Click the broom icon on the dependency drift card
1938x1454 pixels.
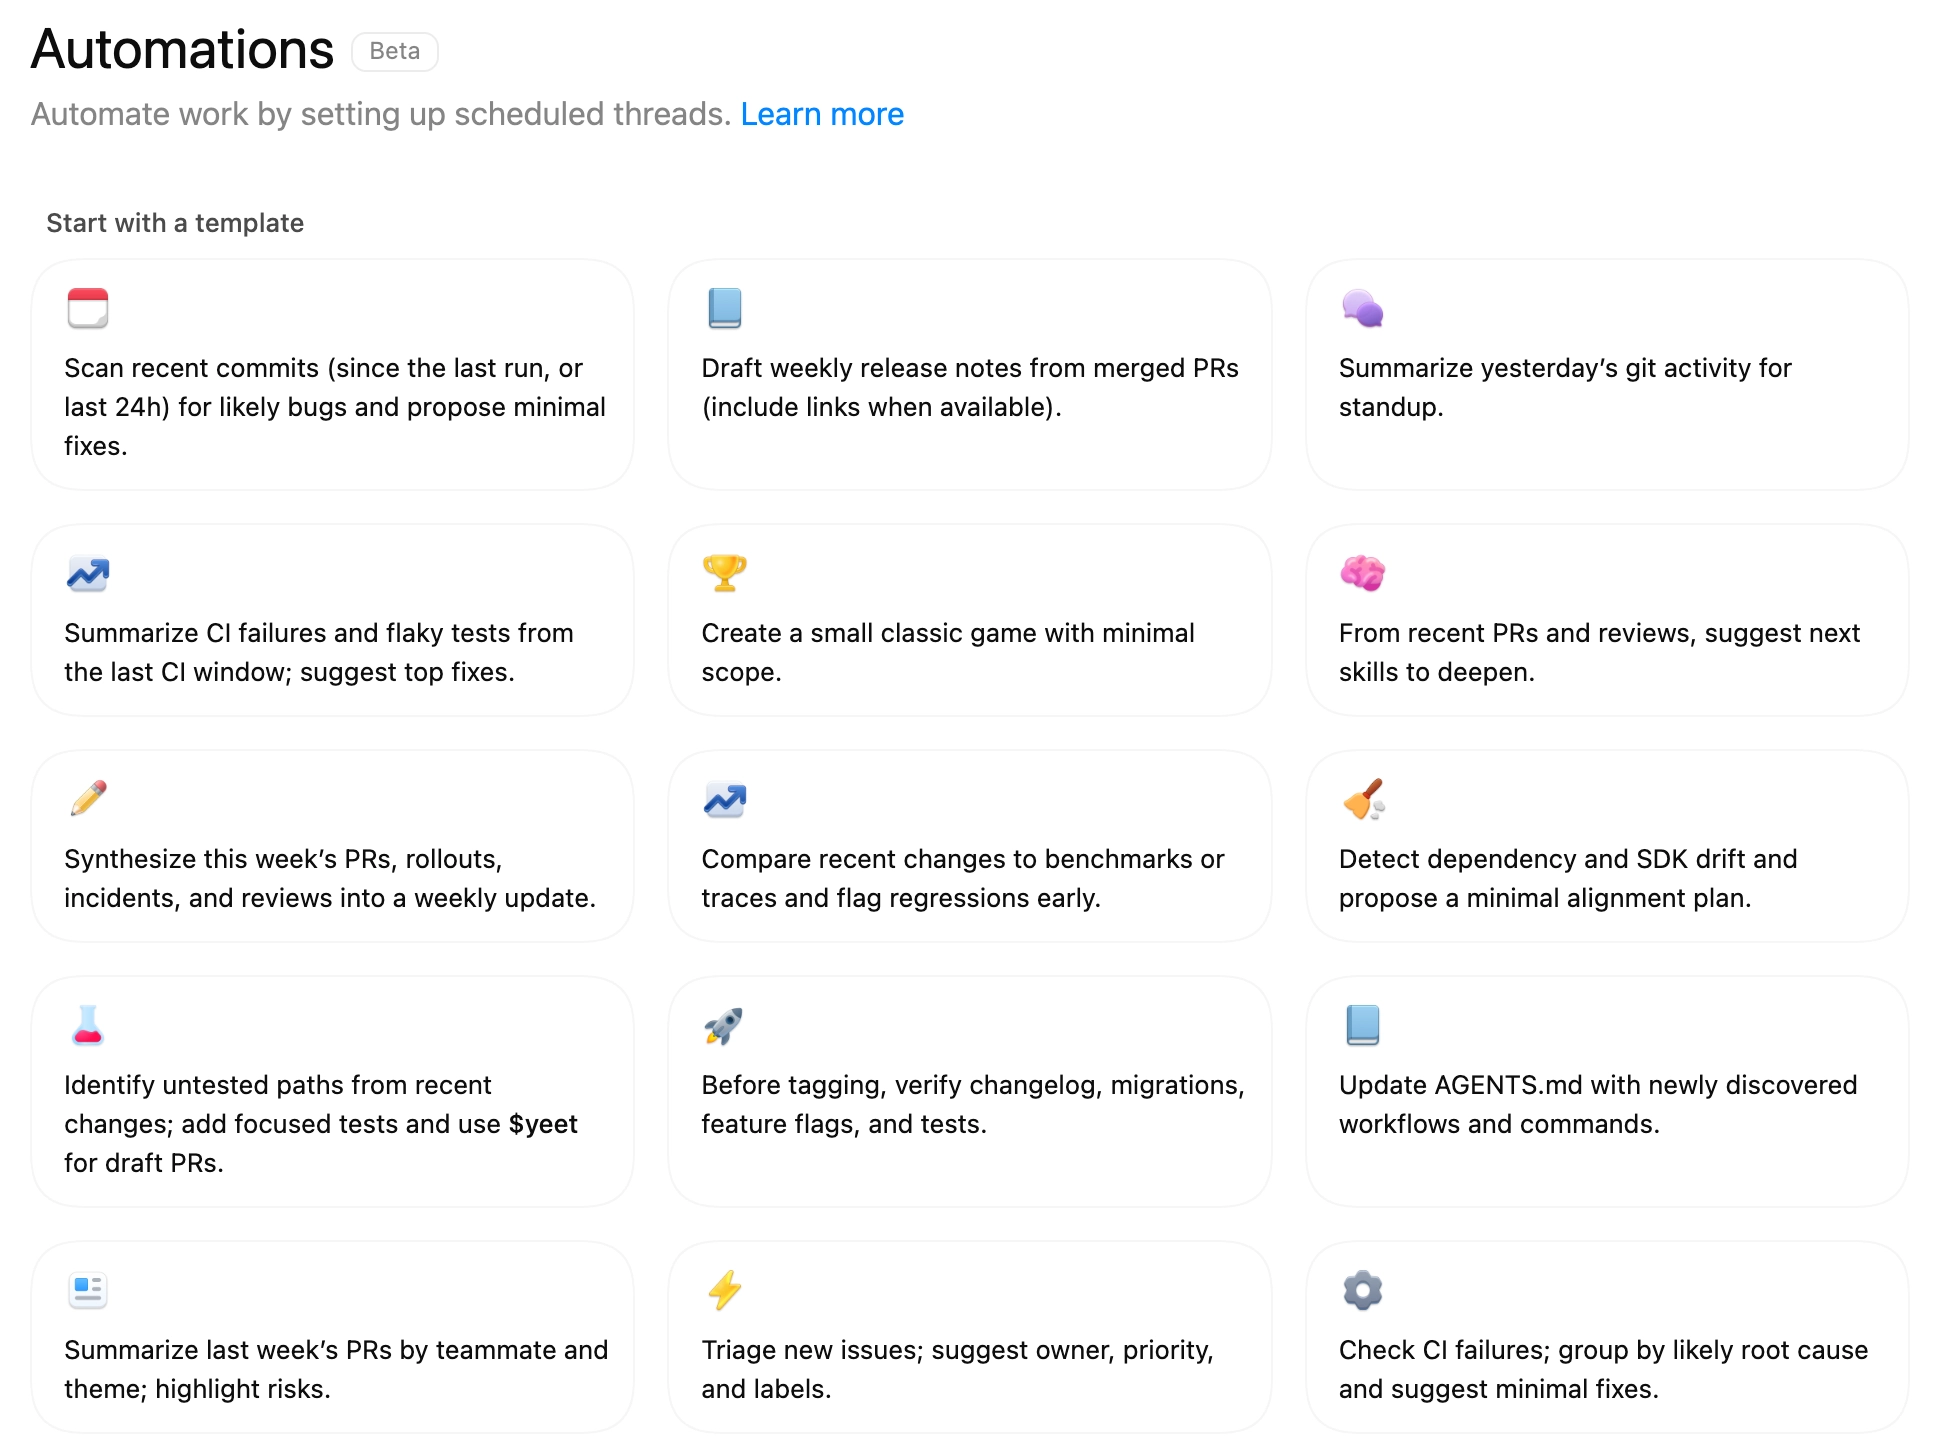(1362, 800)
